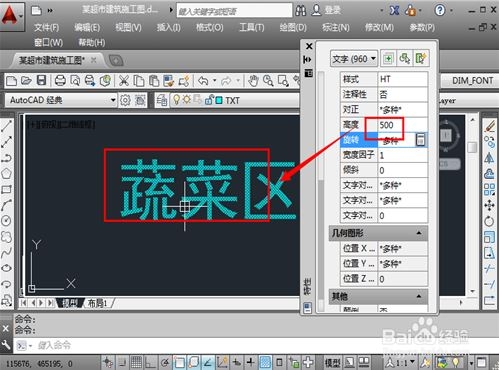Open Layer Properties Manager icon

pyautogui.click(x=162, y=100)
